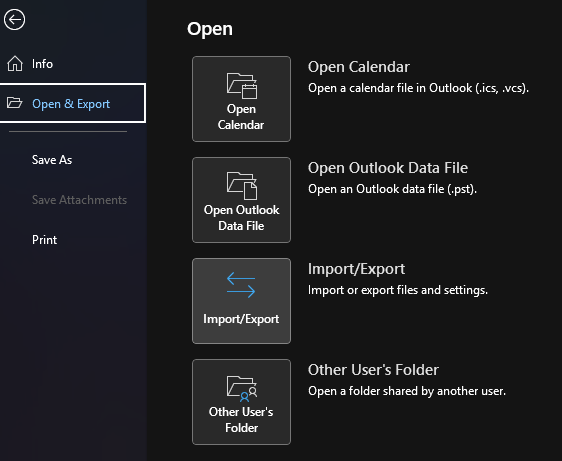Click "Open a folder shared by another user" text

407,391
